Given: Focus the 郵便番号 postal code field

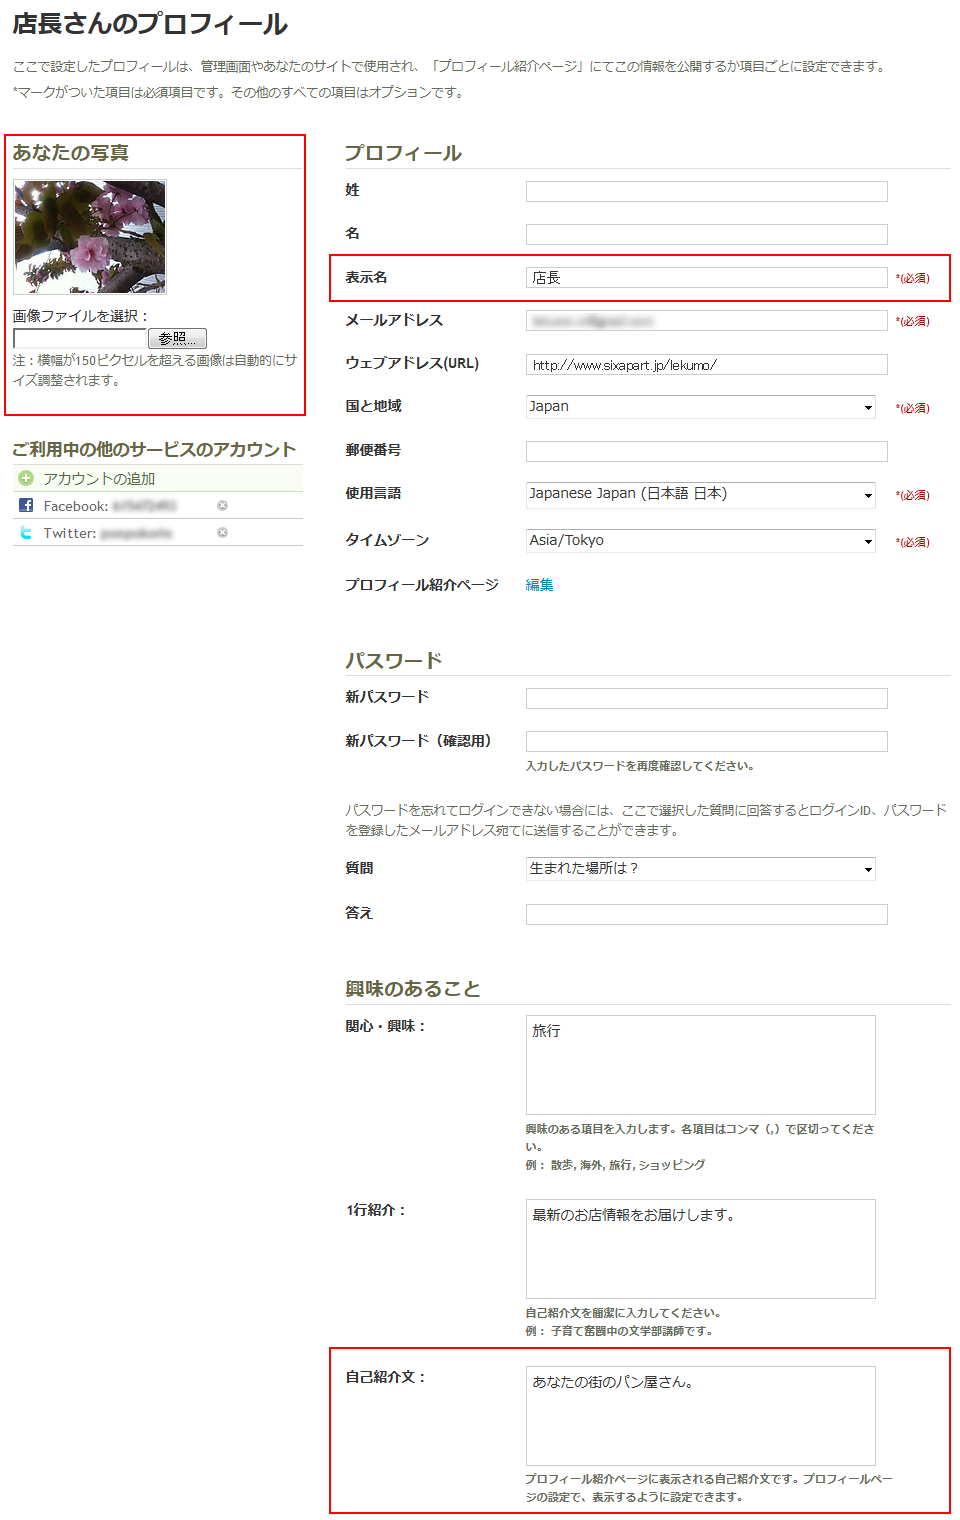Looking at the screenshot, I should (707, 451).
